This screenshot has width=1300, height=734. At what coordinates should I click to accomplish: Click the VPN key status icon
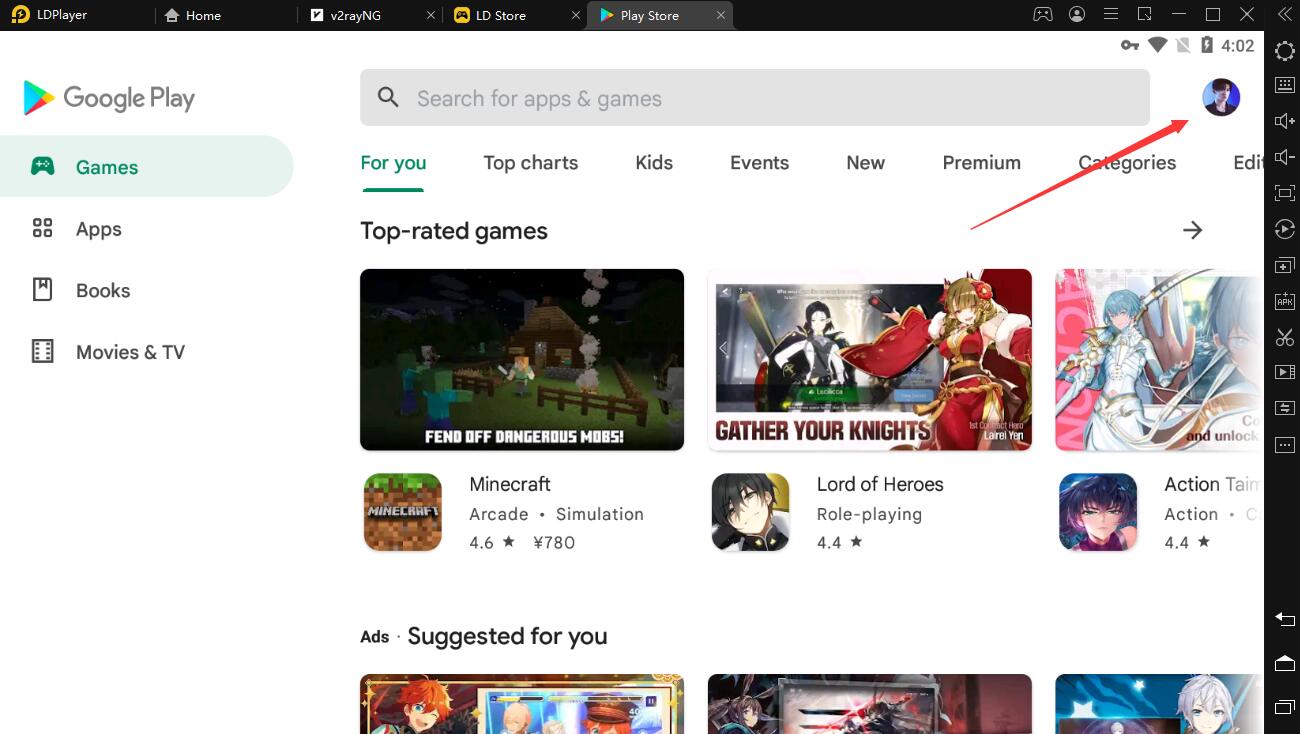[x=1130, y=45]
